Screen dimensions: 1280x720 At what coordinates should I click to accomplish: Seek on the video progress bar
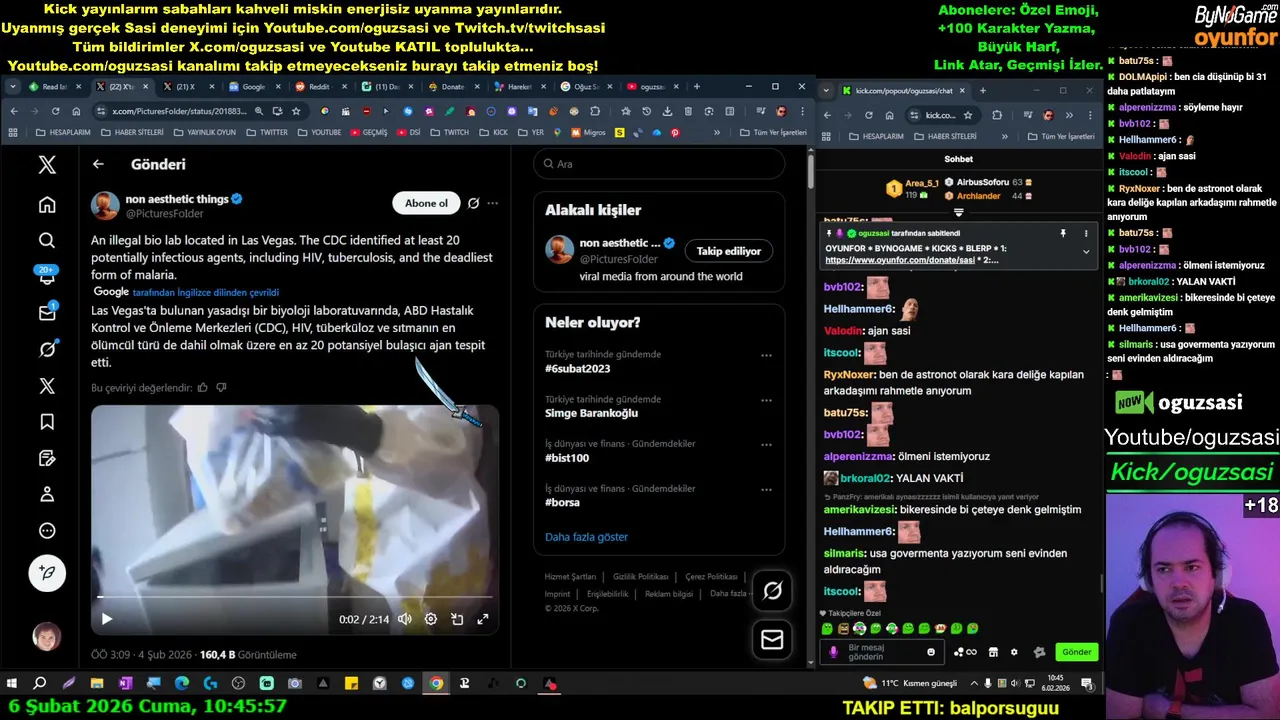point(295,597)
